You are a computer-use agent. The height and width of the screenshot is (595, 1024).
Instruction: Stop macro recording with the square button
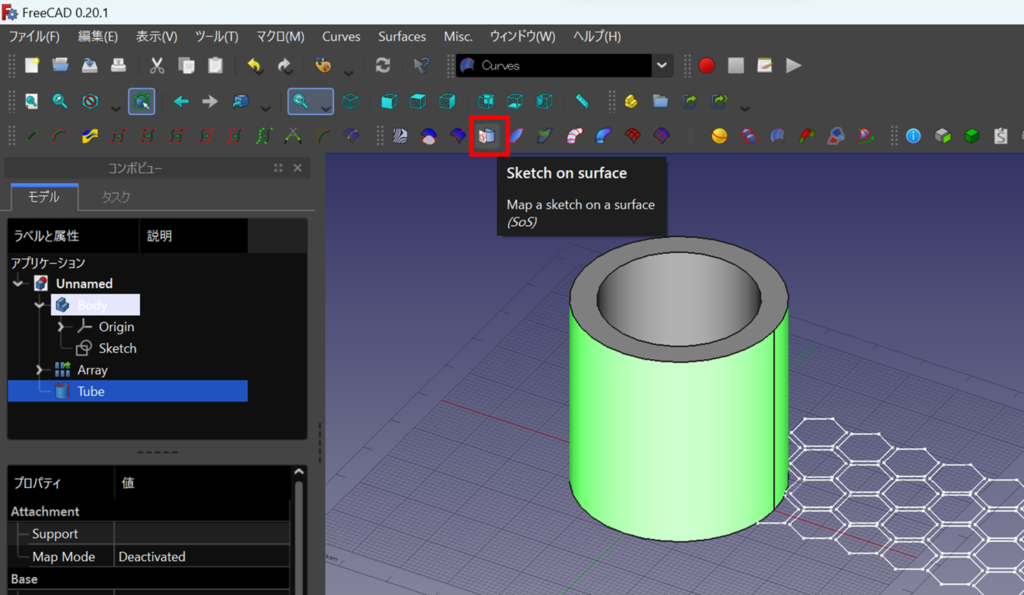coord(736,65)
